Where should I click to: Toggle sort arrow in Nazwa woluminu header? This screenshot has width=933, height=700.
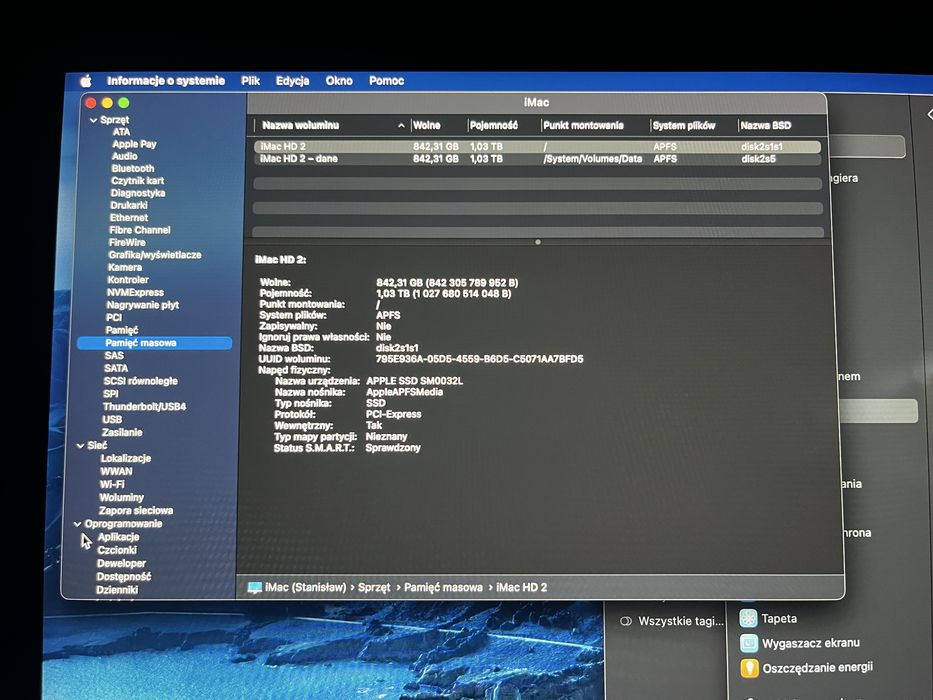(401, 126)
